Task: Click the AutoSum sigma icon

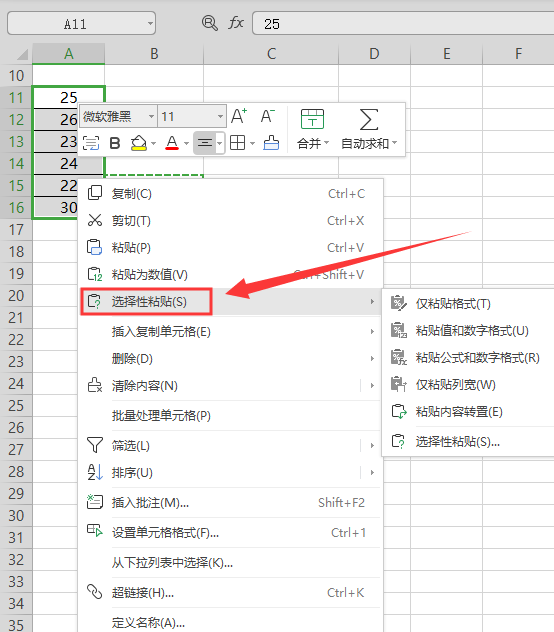Action: tap(369, 119)
